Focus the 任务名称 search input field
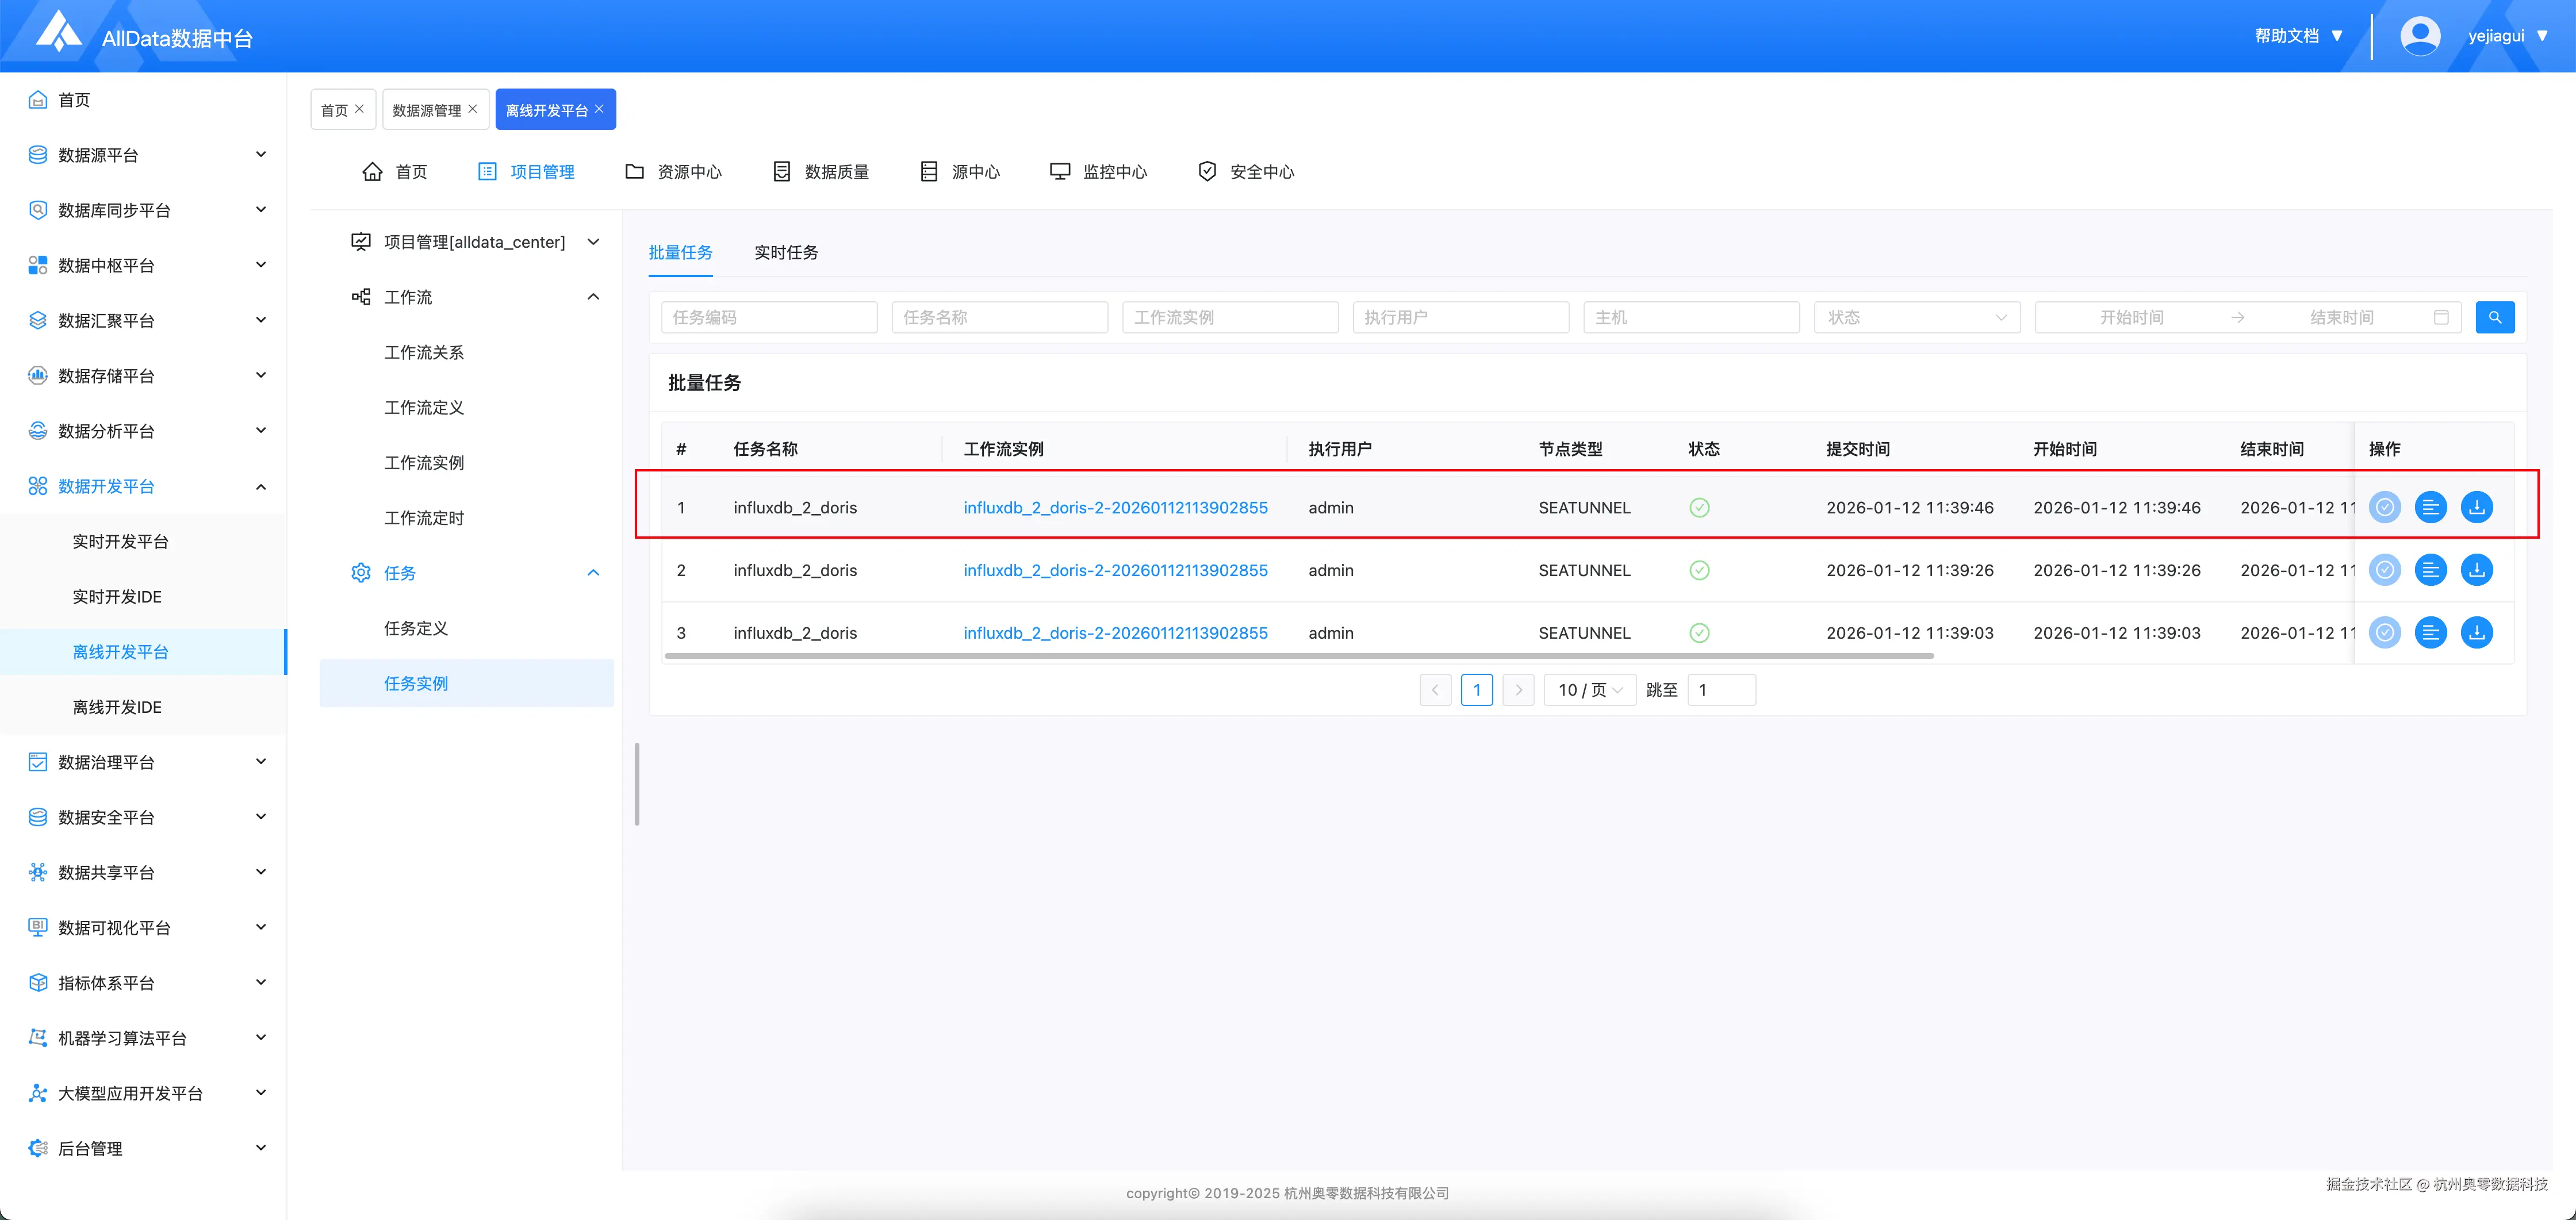The height and width of the screenshot is (1220, 2576). coord(999,317)
